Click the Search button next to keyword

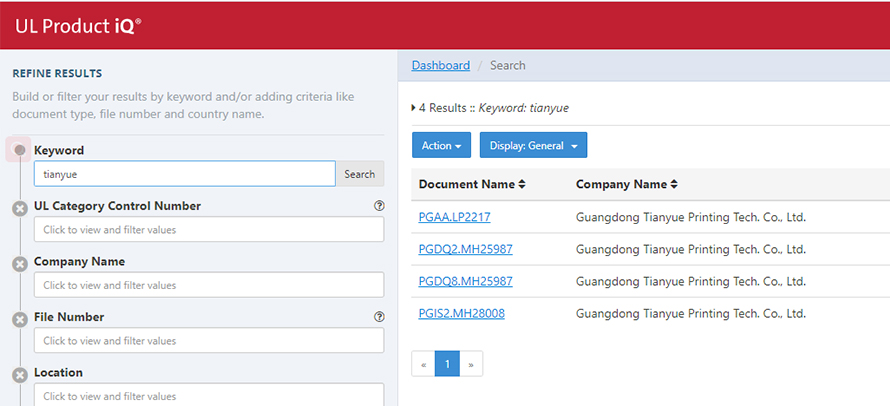pyautogui.click(x=359, y=174)
